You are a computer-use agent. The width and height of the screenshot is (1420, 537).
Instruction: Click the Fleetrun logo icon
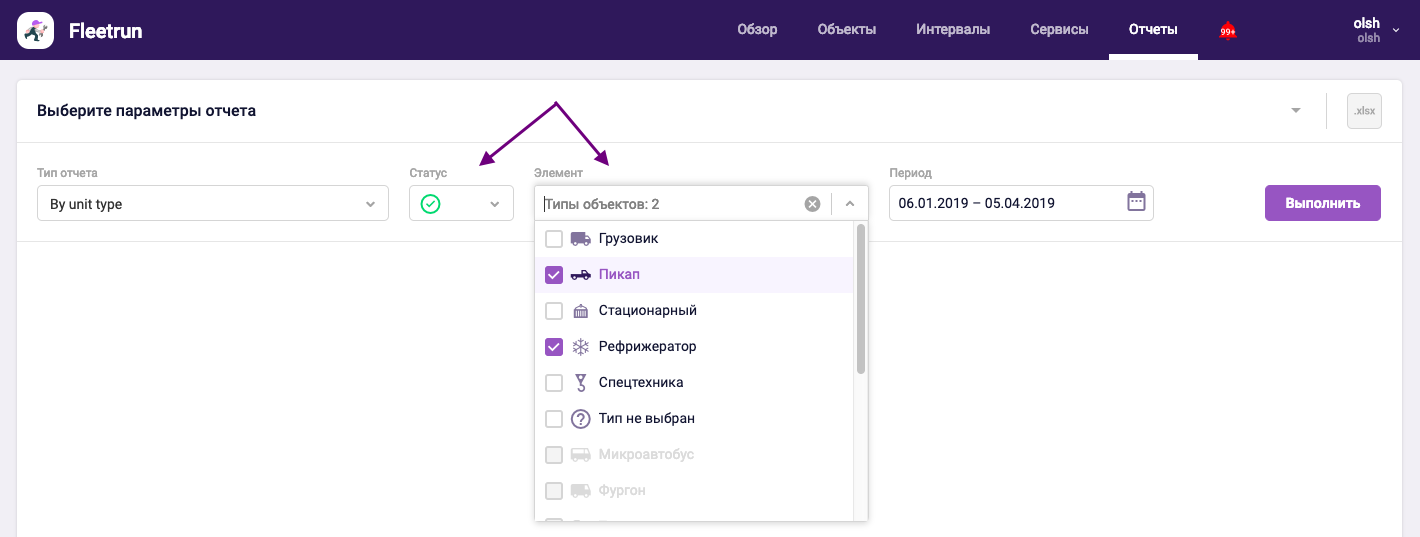pos(36,31)
